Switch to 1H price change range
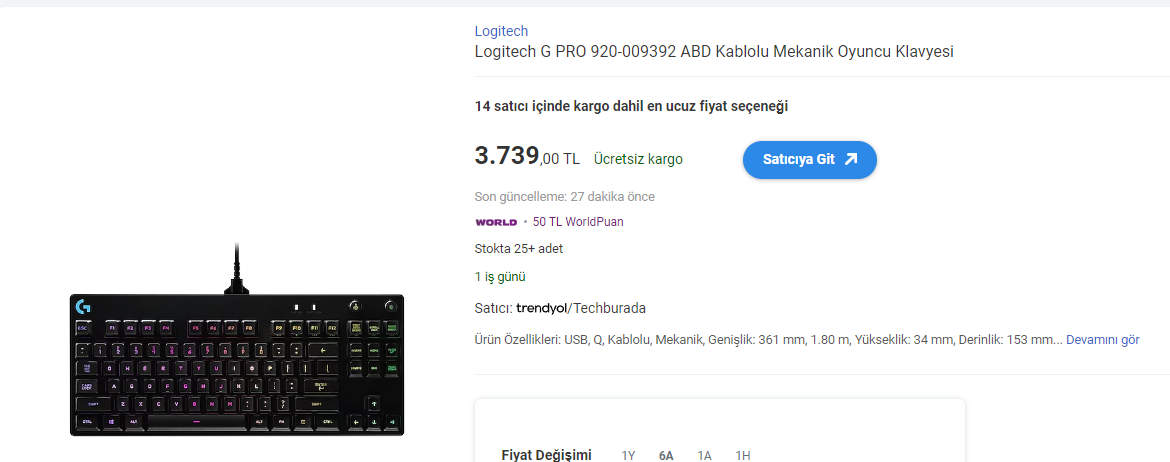 pos(742,455)
